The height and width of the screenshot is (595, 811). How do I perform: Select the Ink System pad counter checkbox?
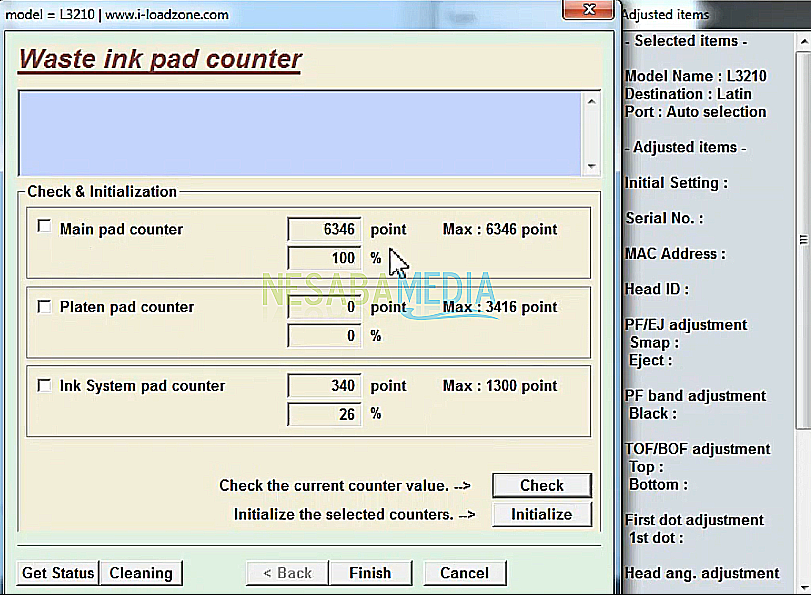point(44,385)
